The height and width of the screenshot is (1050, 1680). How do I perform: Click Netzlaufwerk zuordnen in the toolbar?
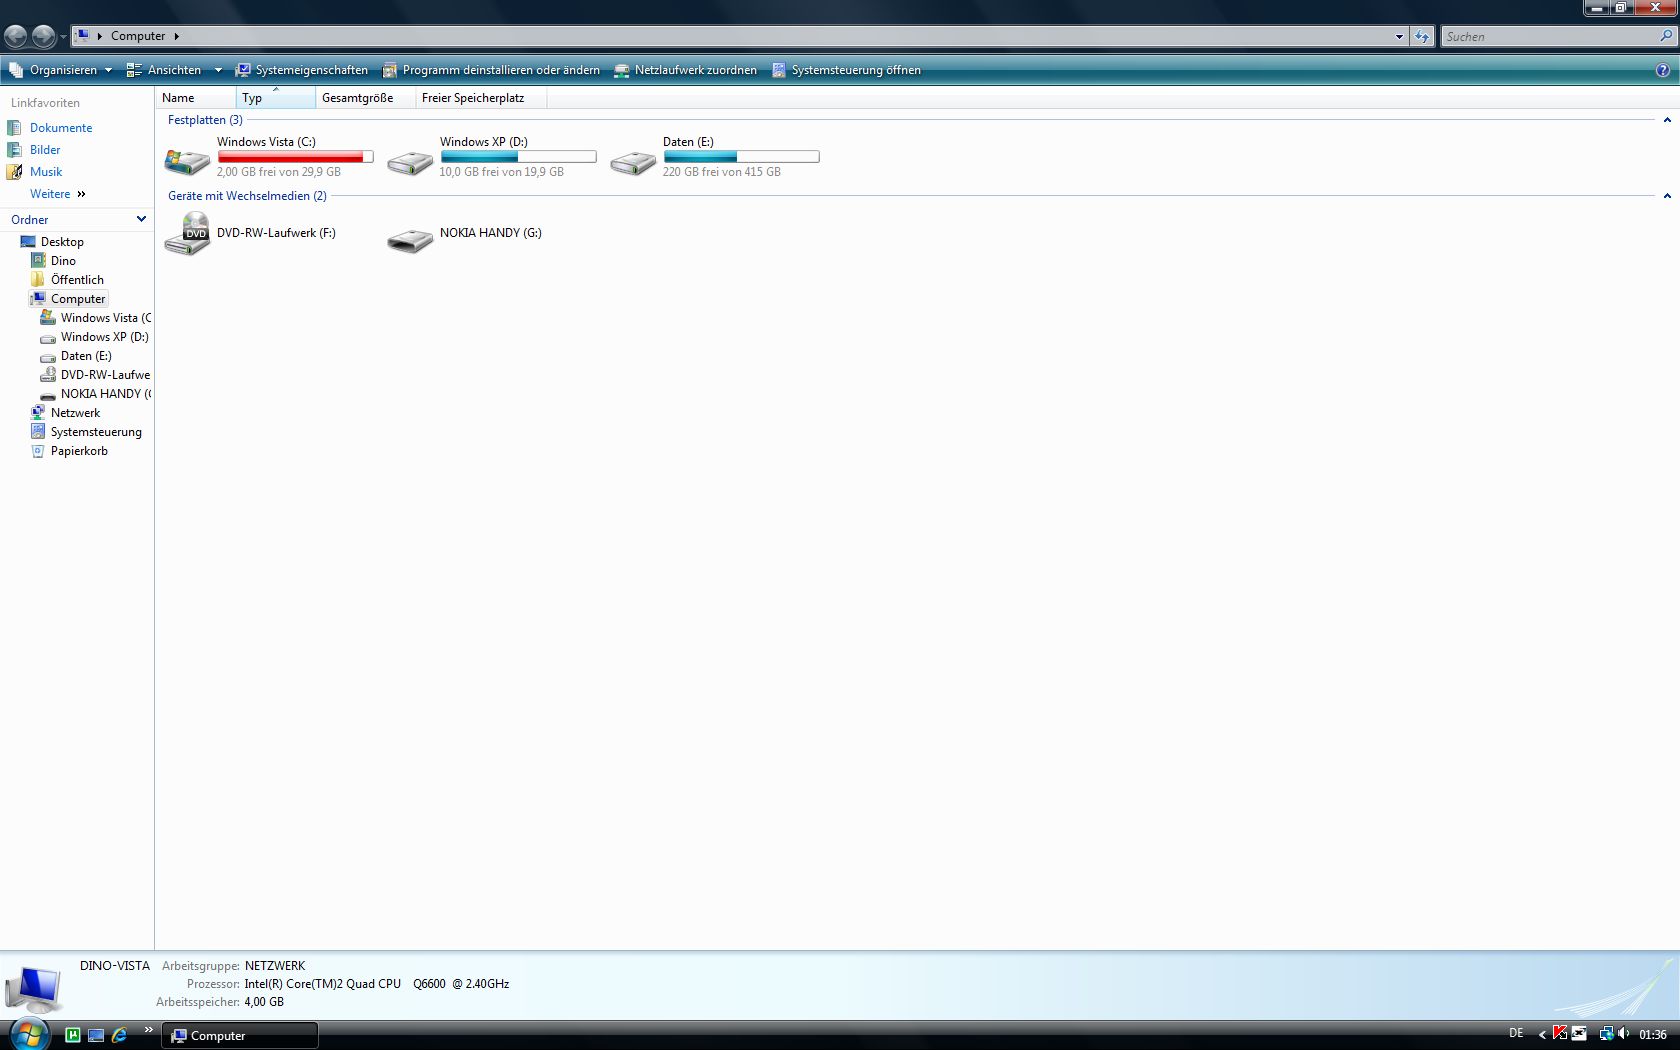coord(685,70)
